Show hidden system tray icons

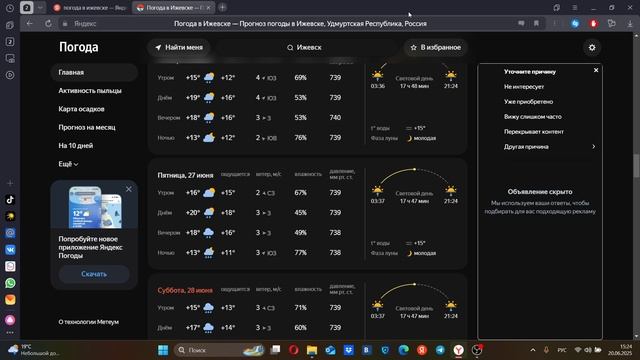pos(533,350)
